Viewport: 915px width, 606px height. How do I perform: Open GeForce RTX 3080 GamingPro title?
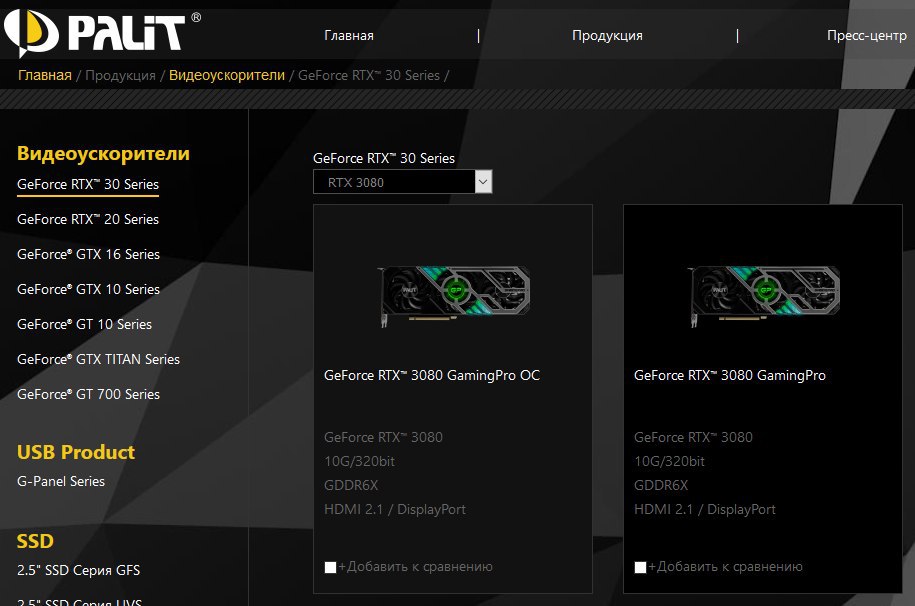pyautogui.click(x=730, y=375)
